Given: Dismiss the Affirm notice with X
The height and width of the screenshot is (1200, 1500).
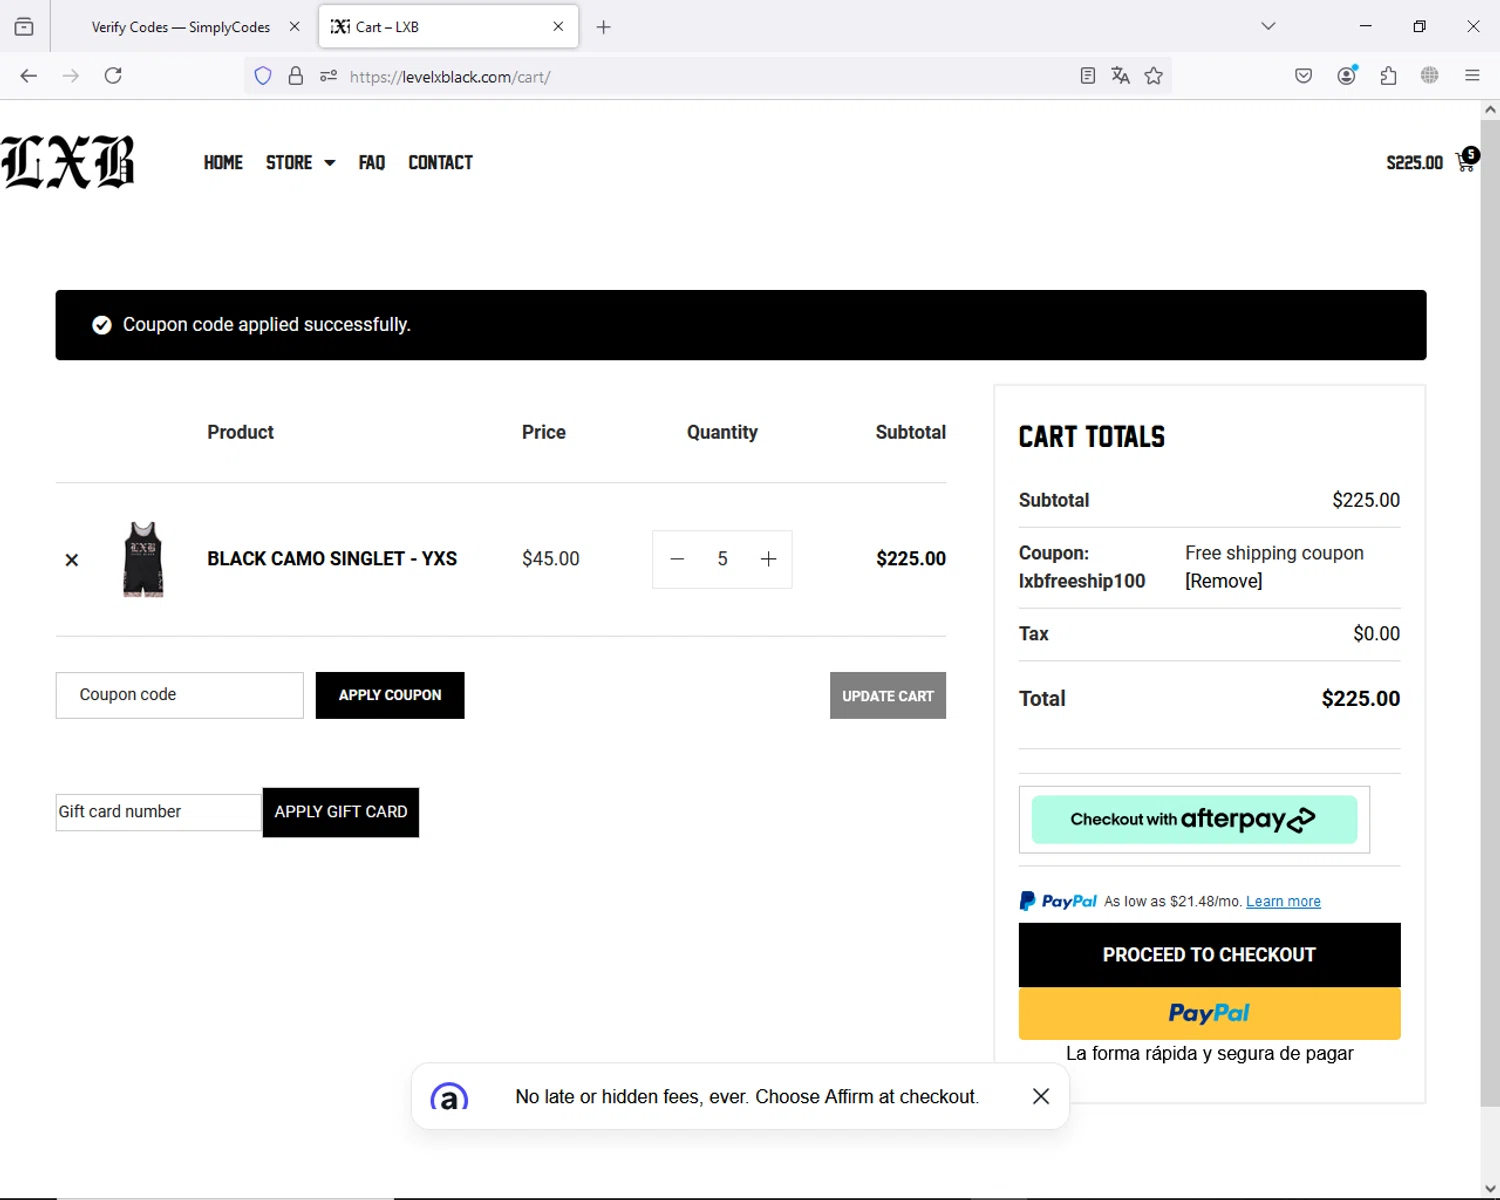Looking at the screenshot, I should click(x=1041, y=1097).
